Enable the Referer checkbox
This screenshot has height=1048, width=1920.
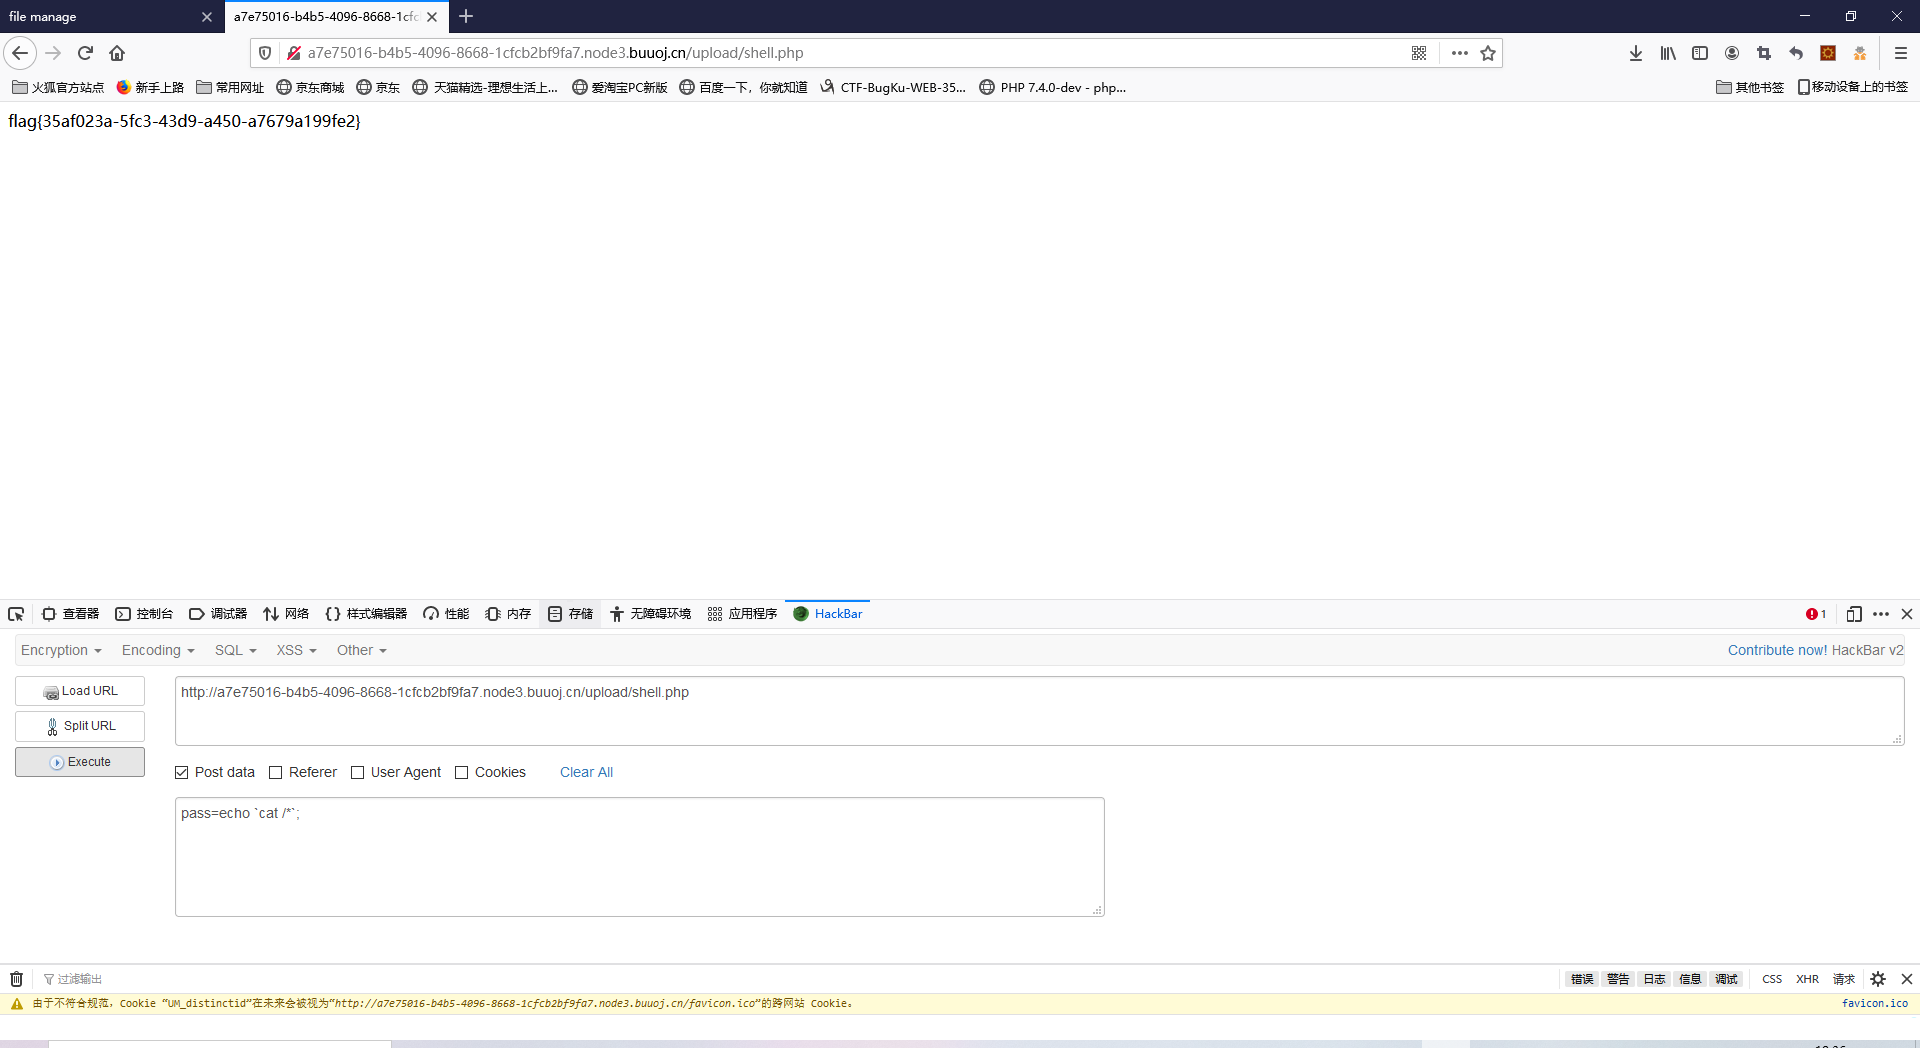click(x=275, y=772)
